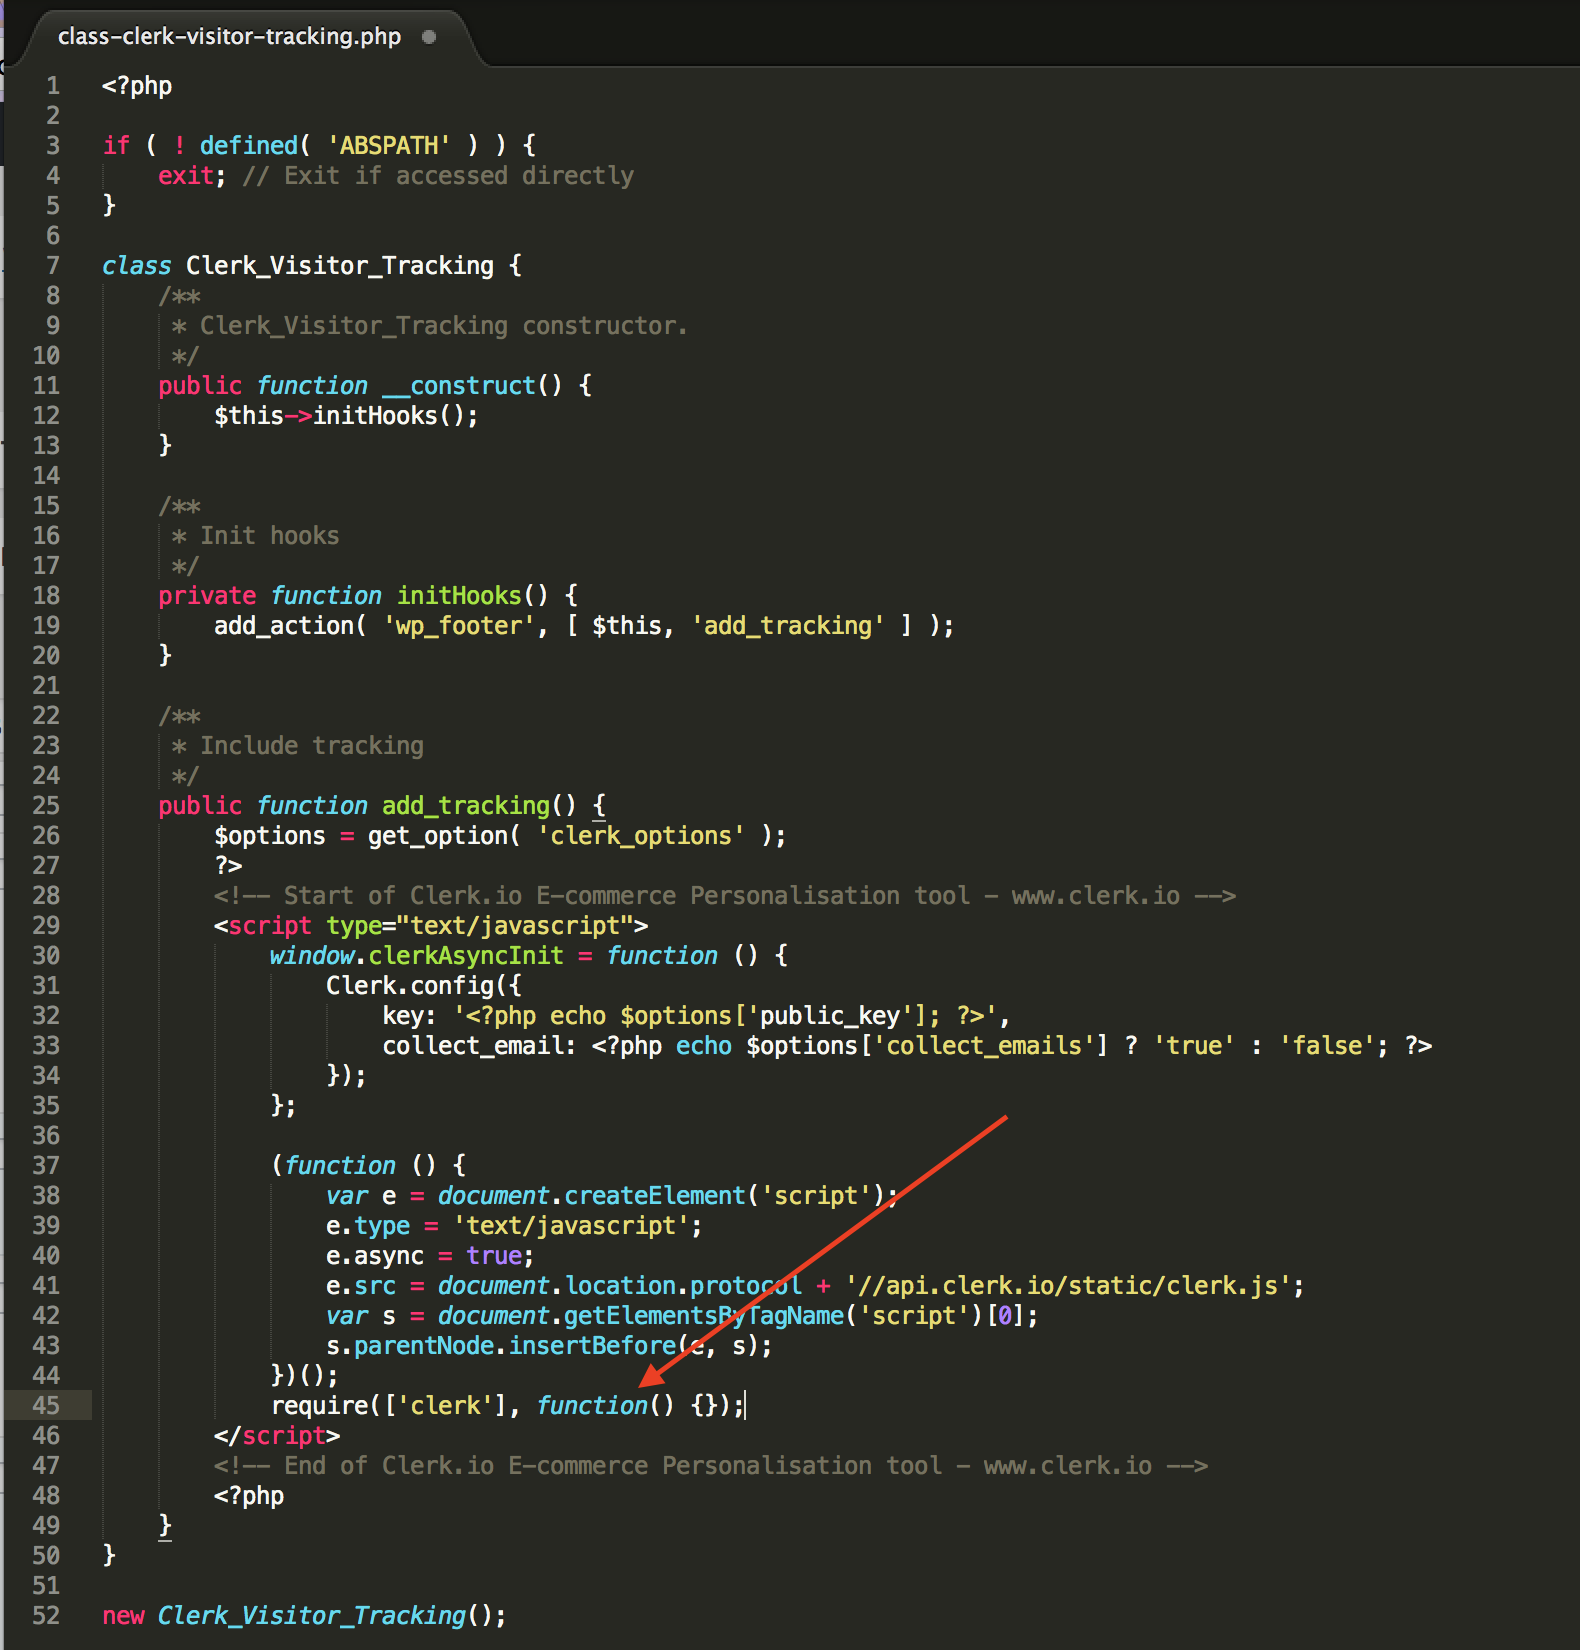Click the clerkAsyncInit property on line 30
This screenshot has width=1580, height=1650.
tap(465, 956)
